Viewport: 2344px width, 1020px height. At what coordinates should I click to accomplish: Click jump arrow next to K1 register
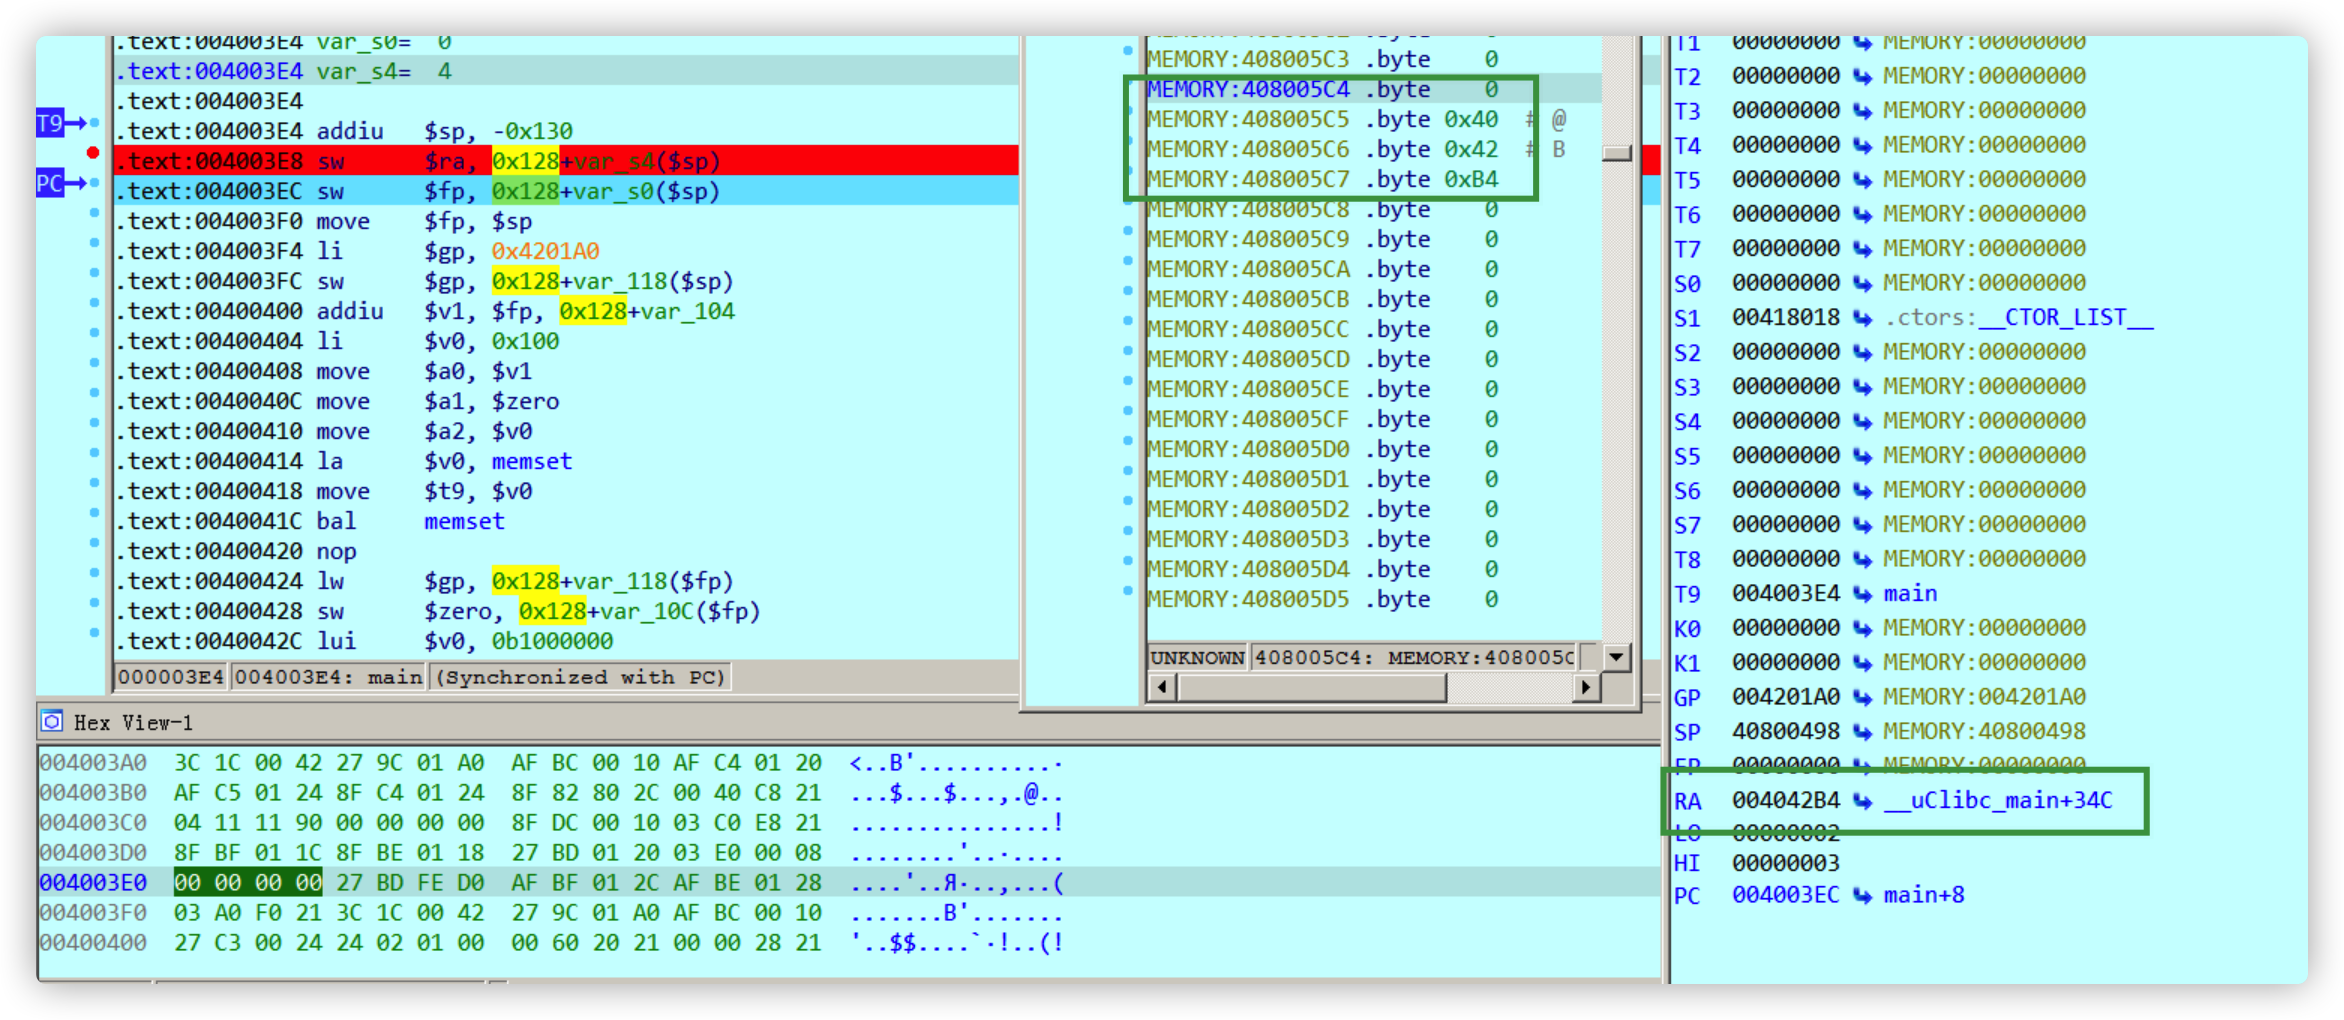pyautogui.click(x=1862, y=663)
